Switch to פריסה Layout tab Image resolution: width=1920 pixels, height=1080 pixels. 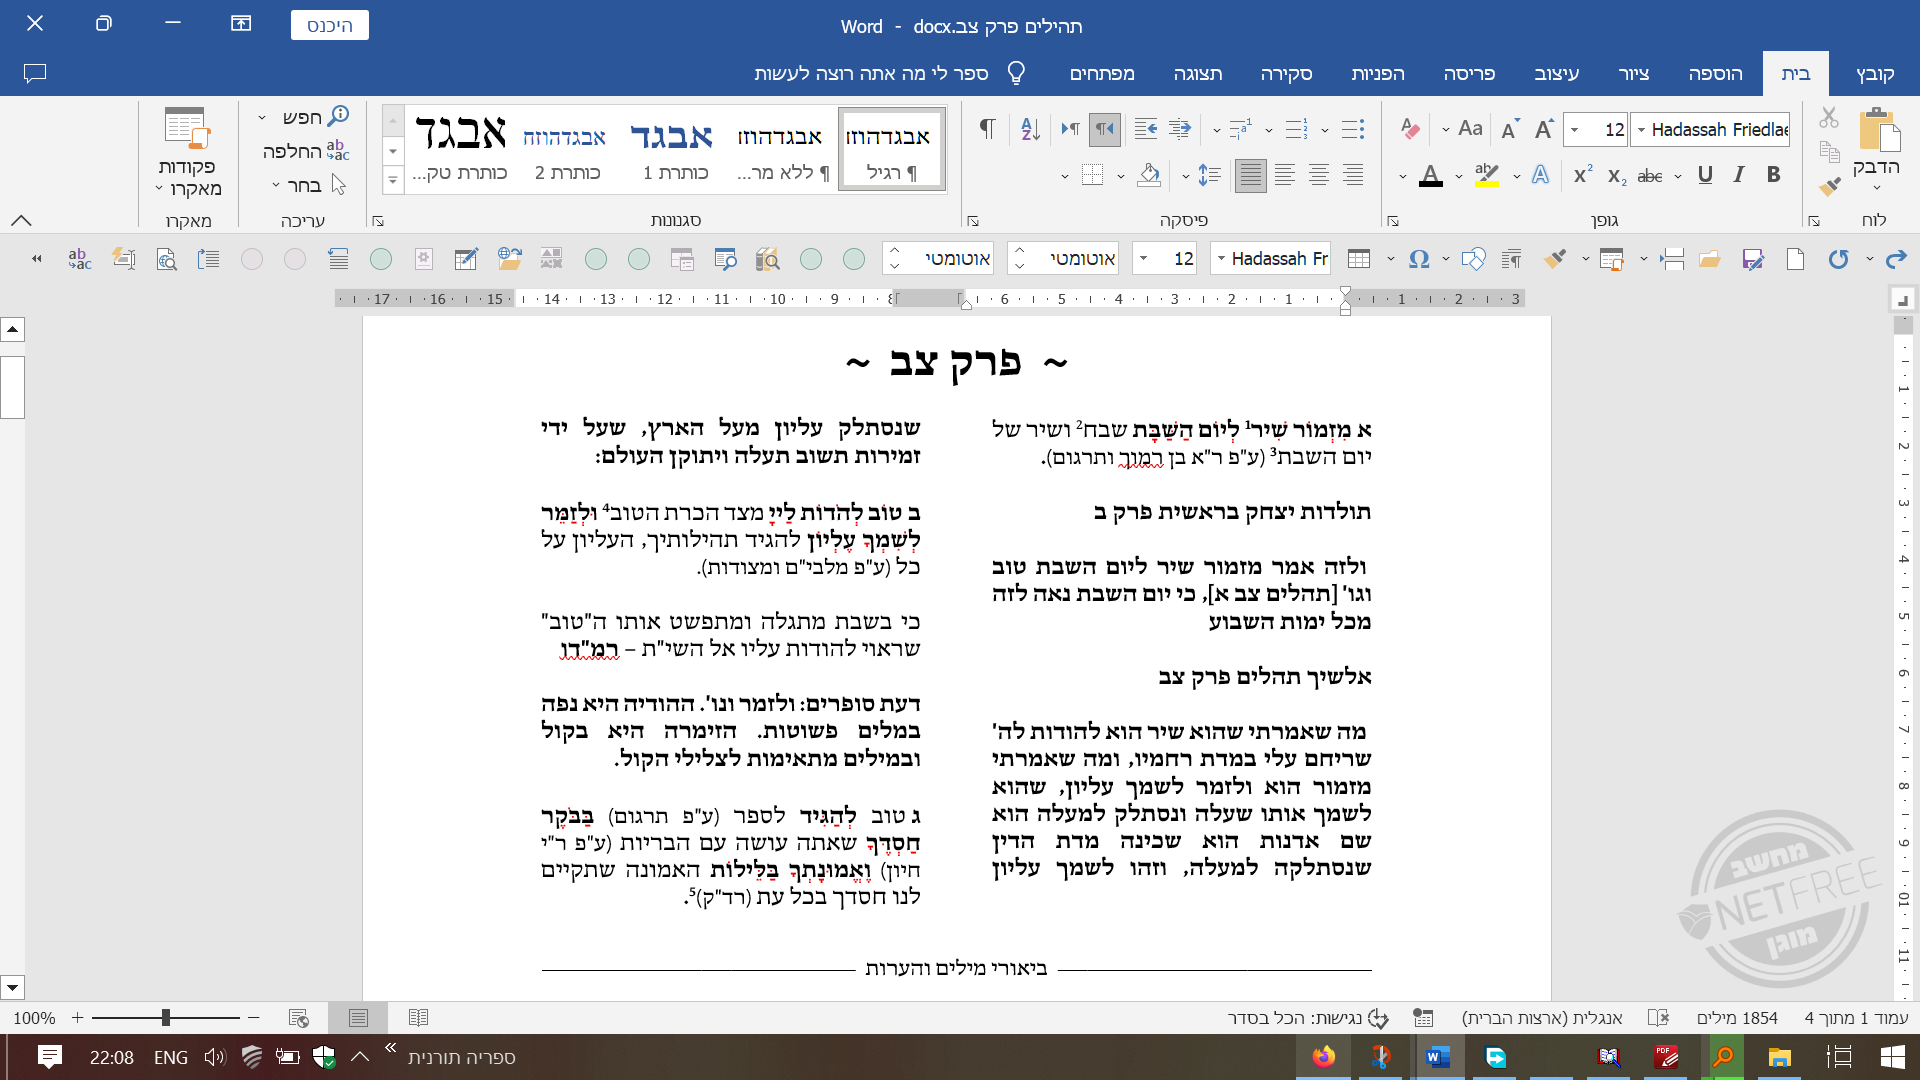point(1469,73)
